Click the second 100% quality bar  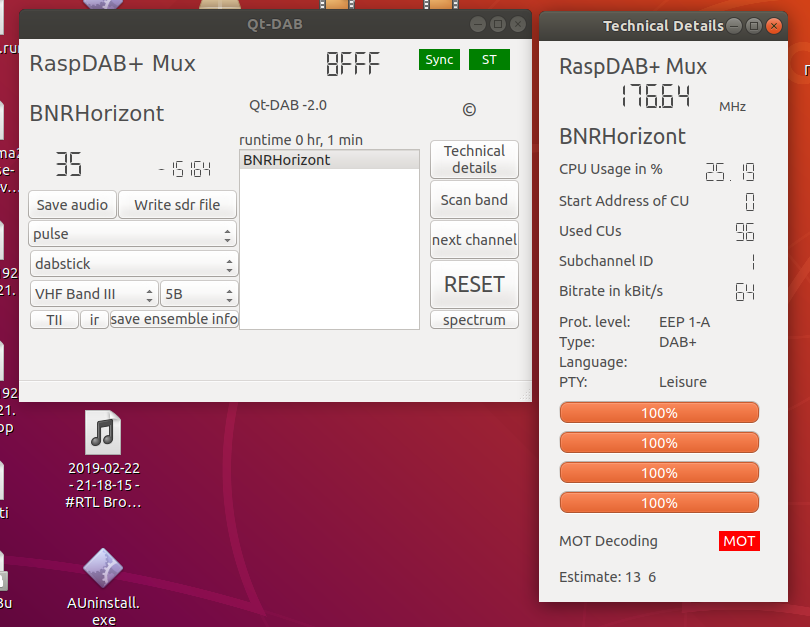coord(659,443)
